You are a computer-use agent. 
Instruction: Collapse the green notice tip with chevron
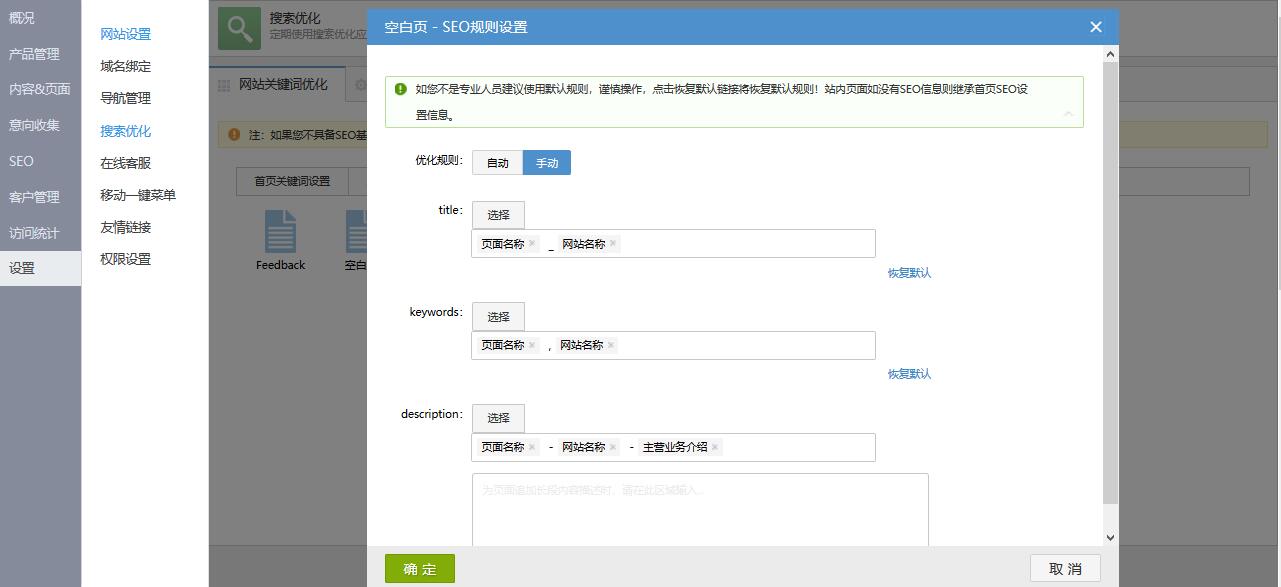(x=1068, y=114)
